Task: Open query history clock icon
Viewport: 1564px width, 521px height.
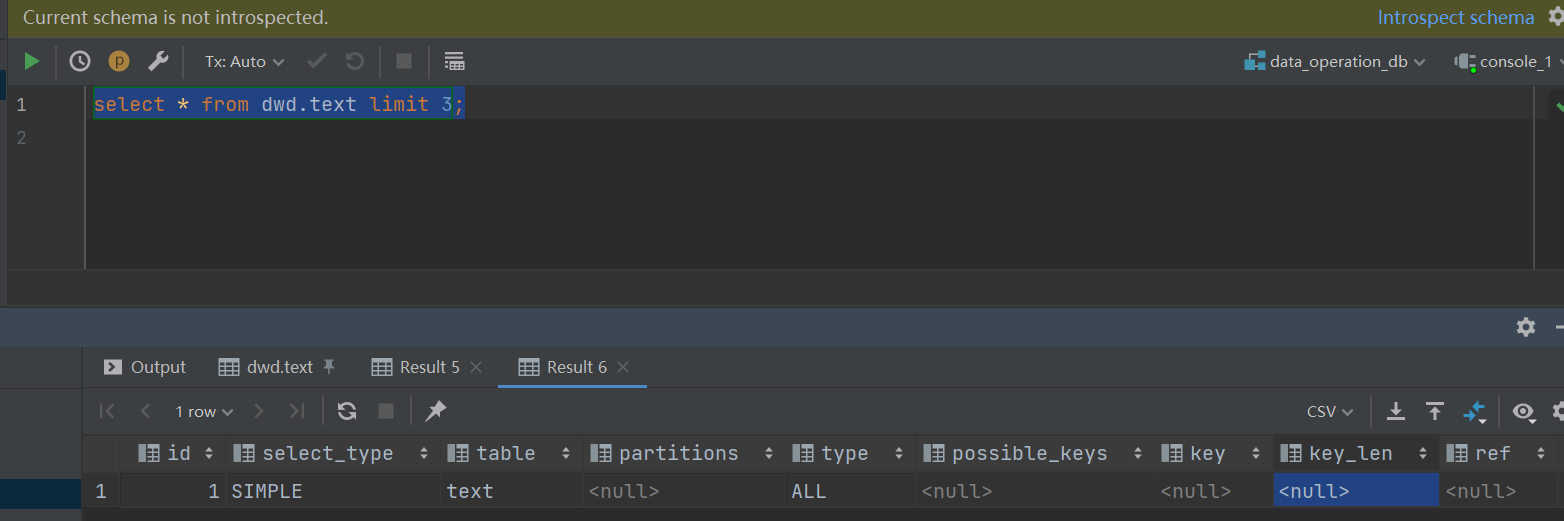Action: click(80, 61)
